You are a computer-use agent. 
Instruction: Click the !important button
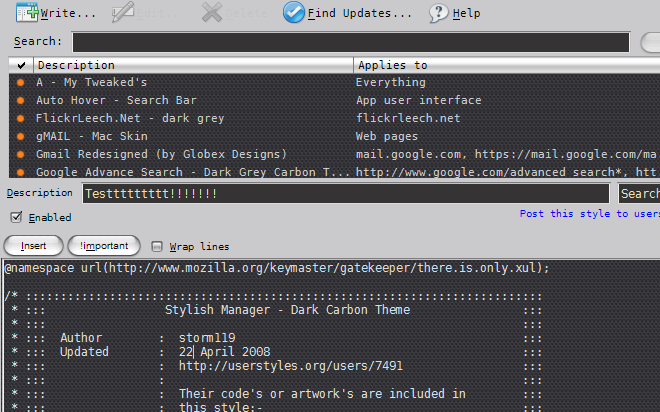104,245
